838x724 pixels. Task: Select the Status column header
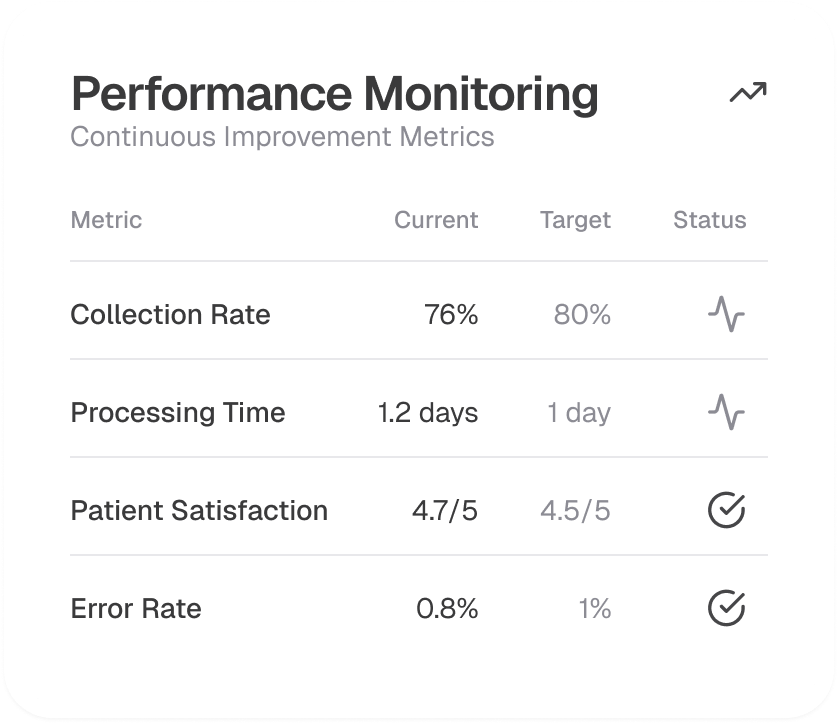tap(710, 220)
